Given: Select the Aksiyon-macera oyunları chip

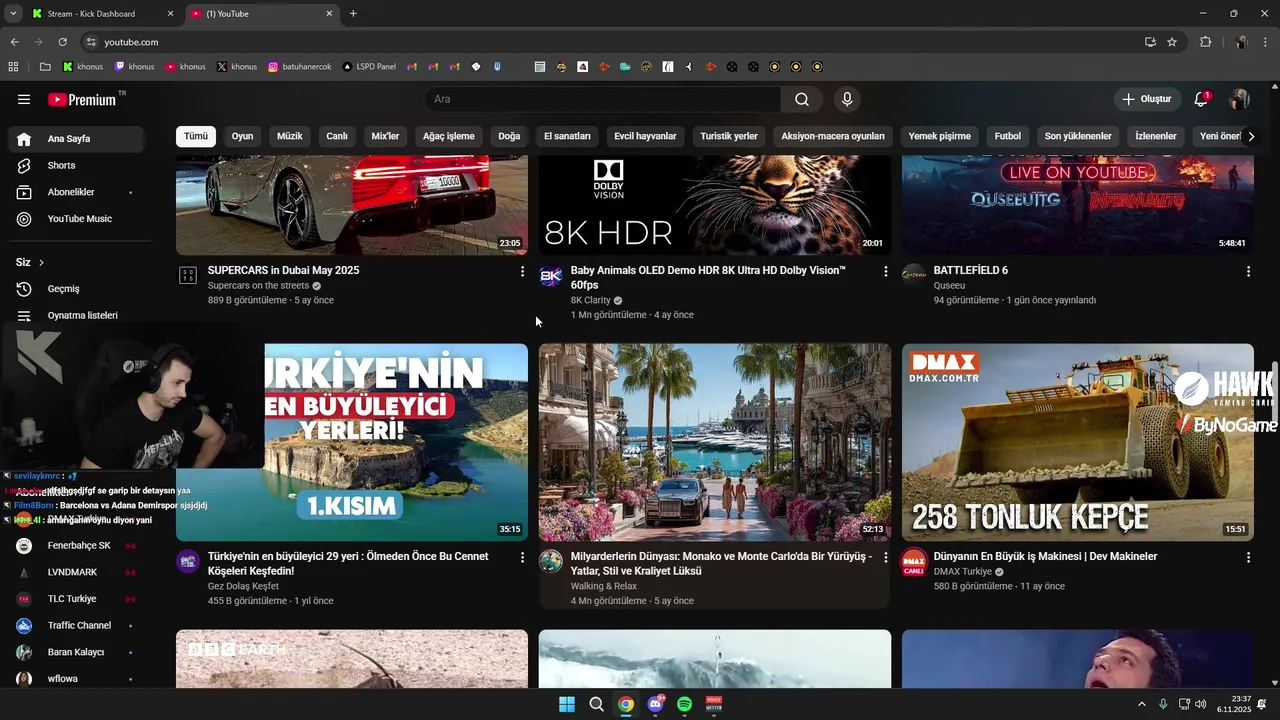Looking at the screenshot, I should [833, 137].
